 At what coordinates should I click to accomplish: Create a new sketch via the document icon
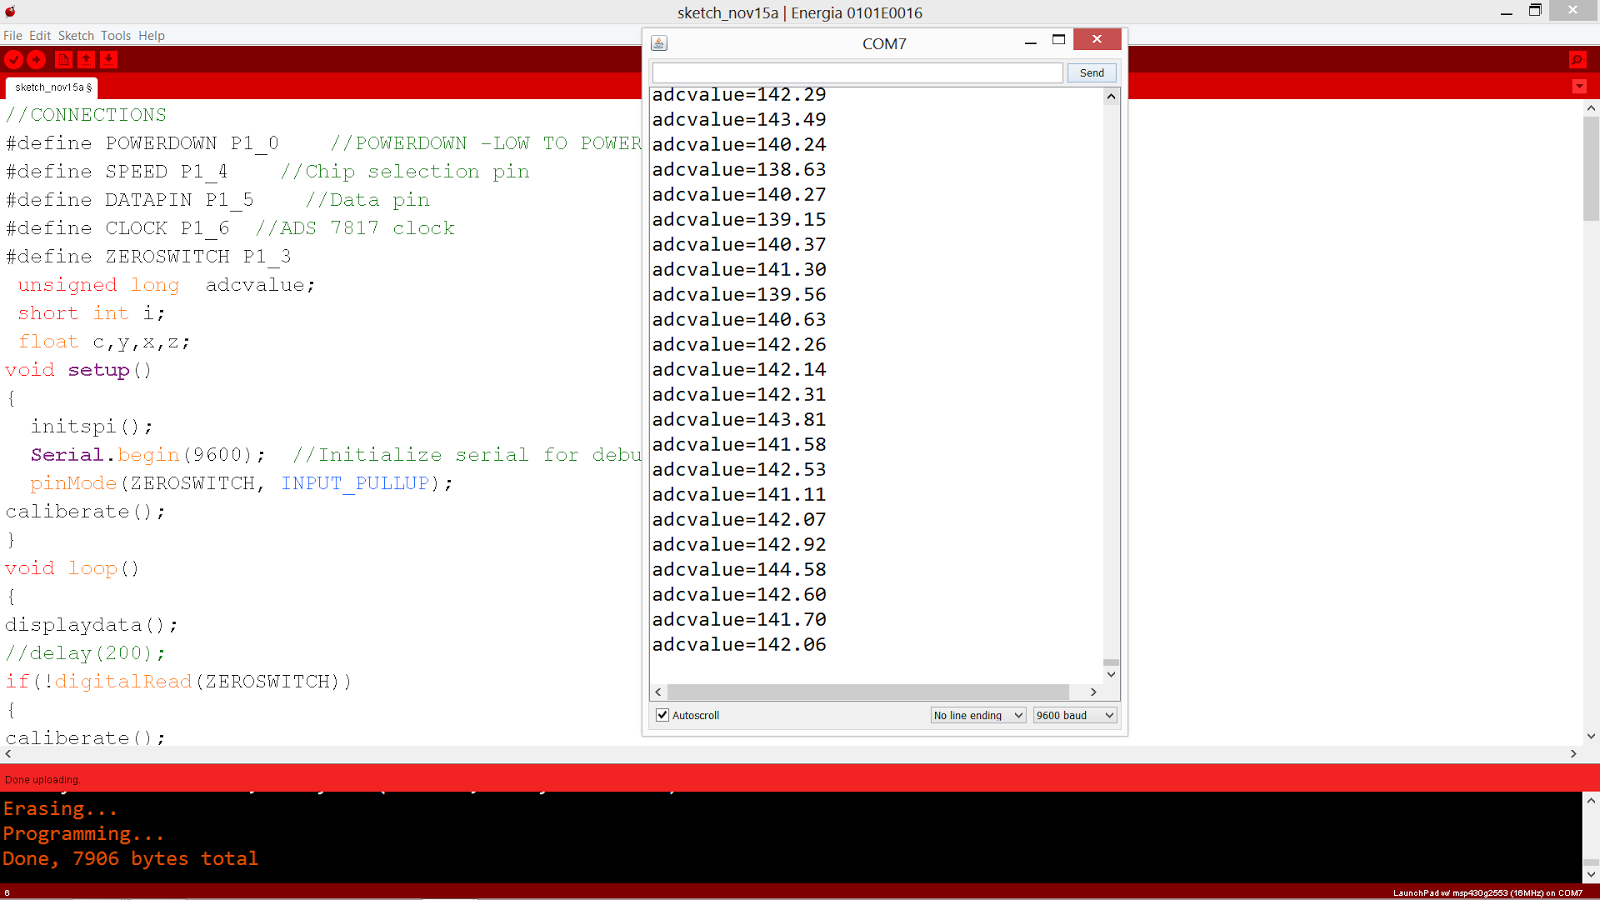click(63, 60)
